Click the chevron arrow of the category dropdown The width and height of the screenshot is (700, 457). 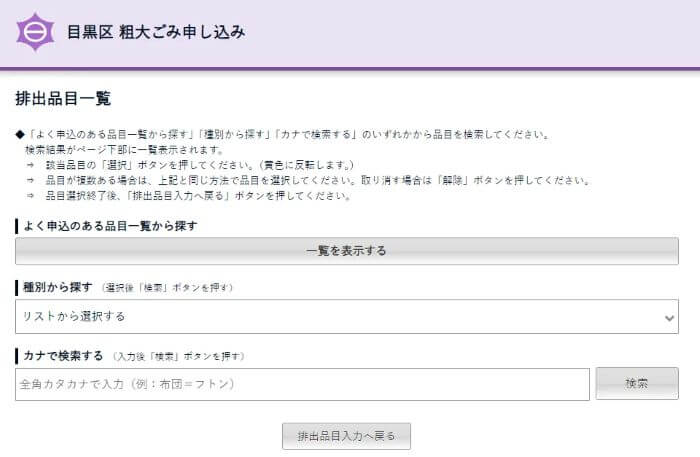[x=669, y=318]
